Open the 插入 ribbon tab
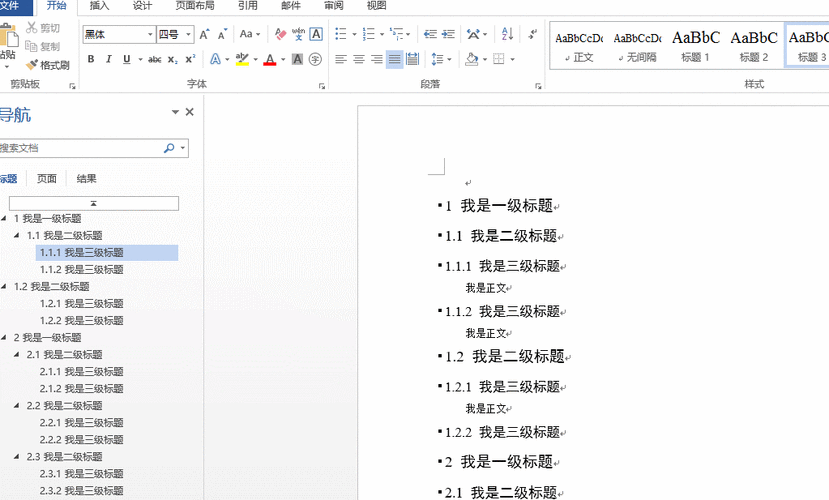 coord(100,5)
